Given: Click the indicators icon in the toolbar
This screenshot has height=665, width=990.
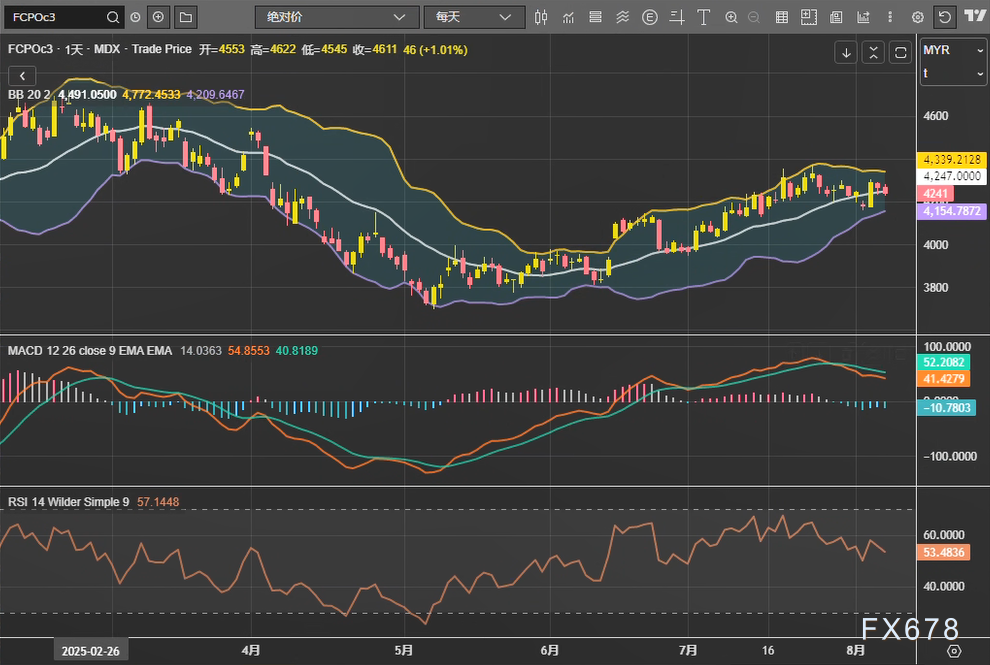Looking at the screenshot, I should point(569,17).
